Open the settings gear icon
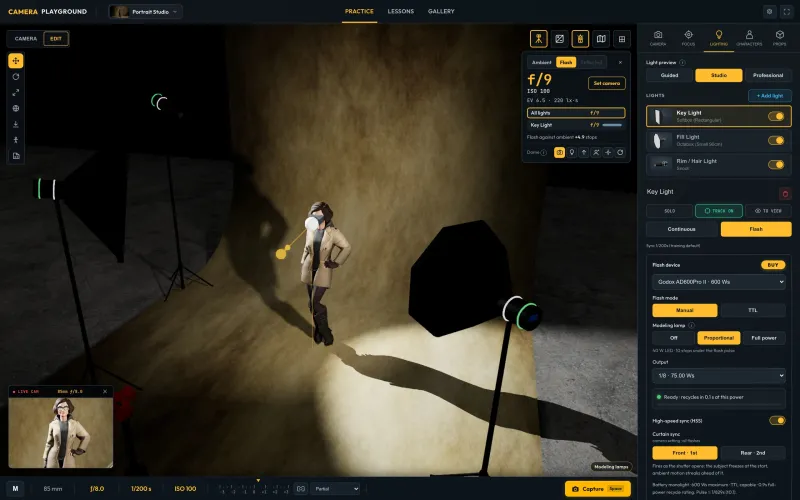Screen dimensions: 800x500 770,11
